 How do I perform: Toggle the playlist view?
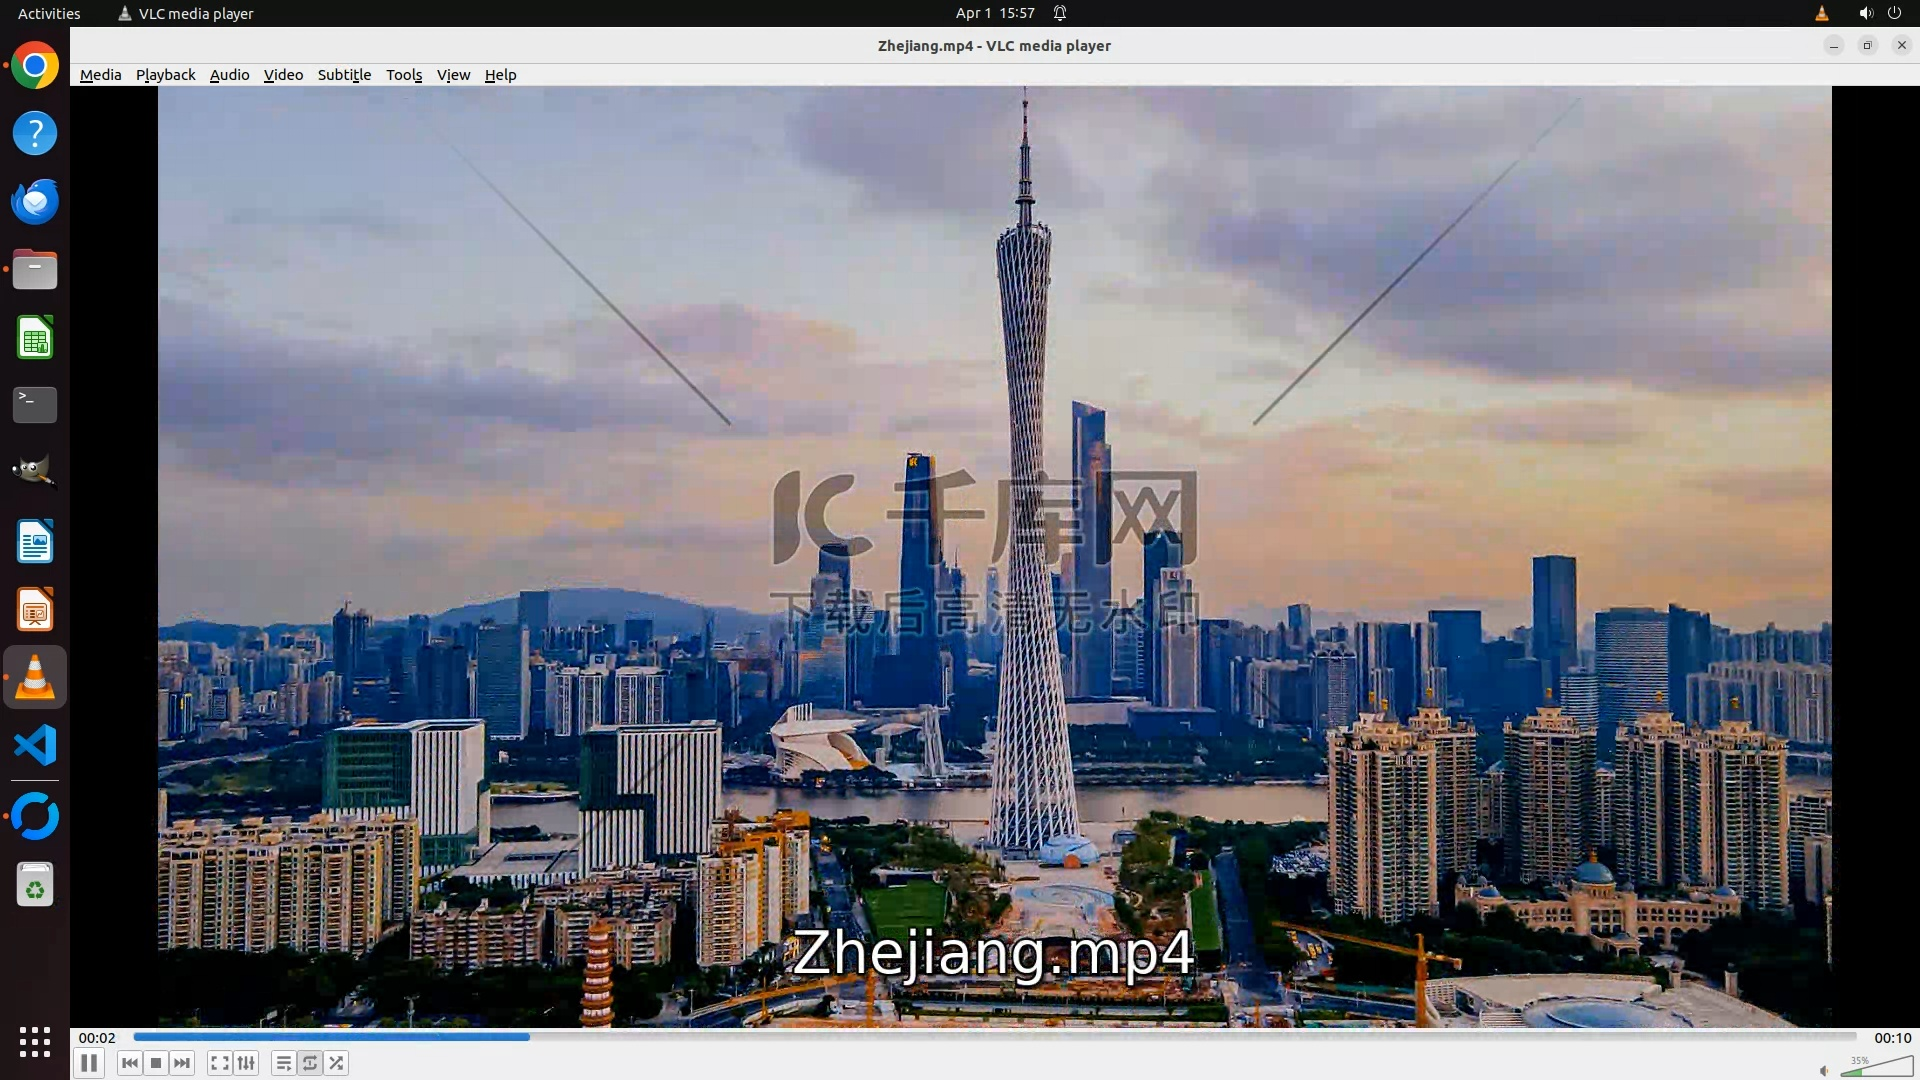[x=284, y=1063]
